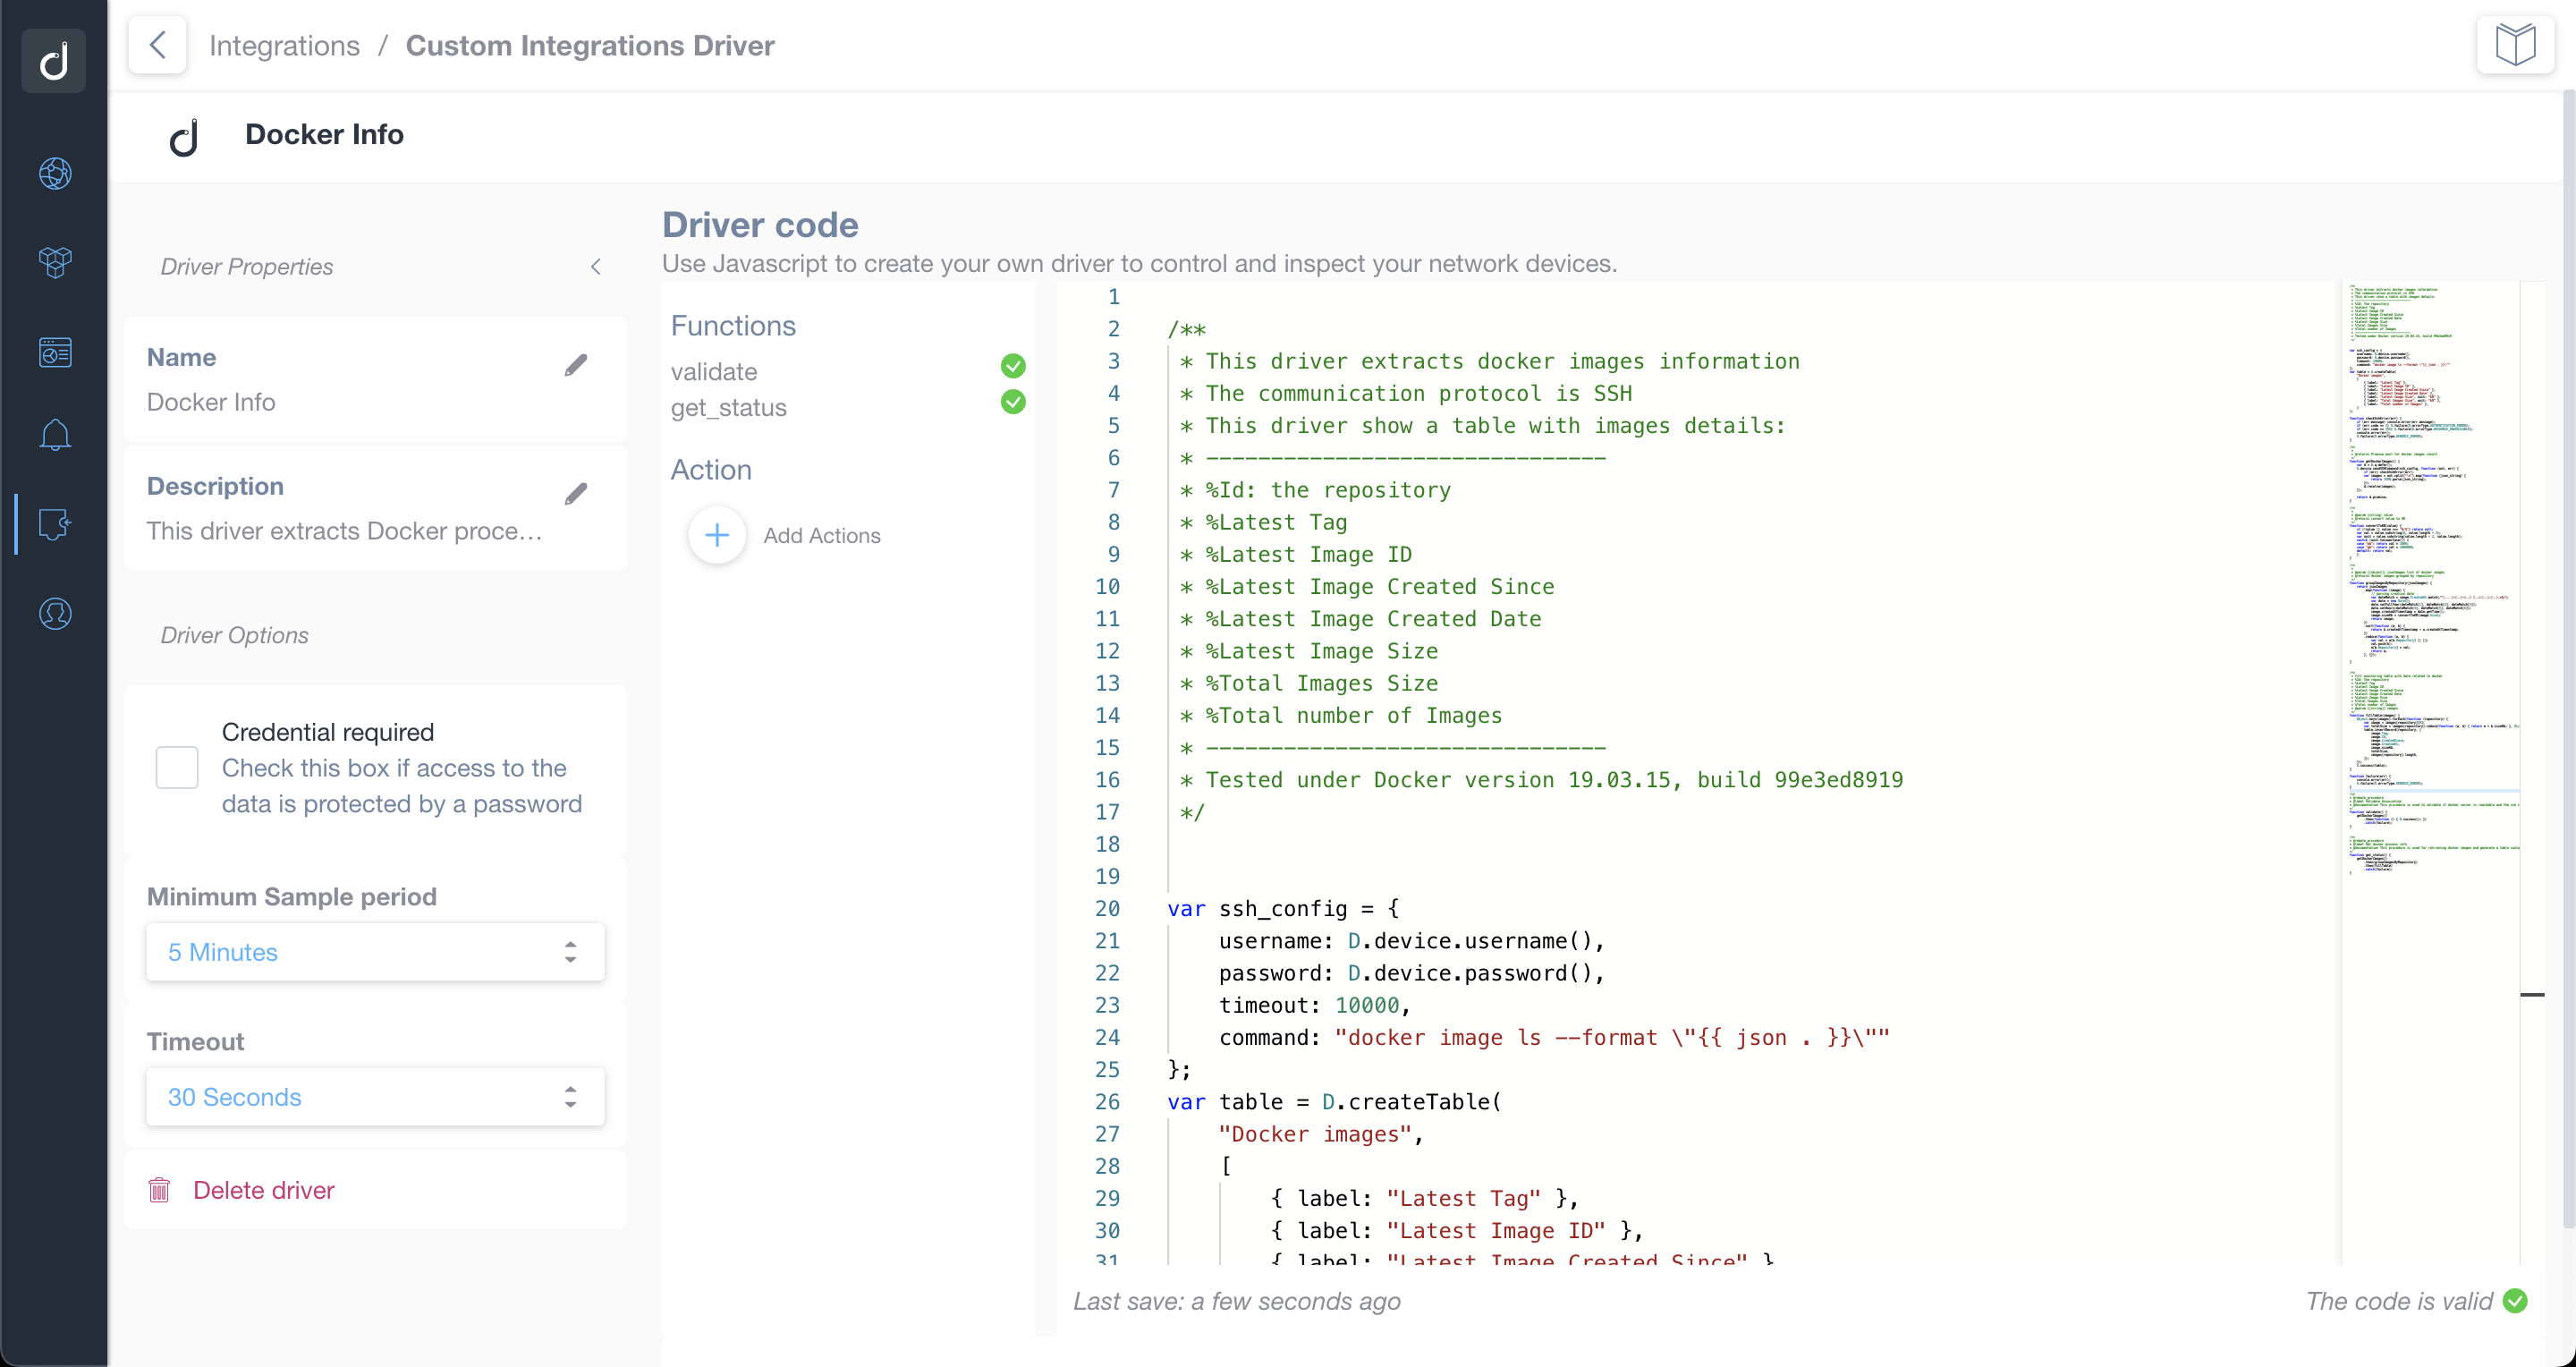
Task: Click the 'var table = D.createTable(' line
Action: pyautogui.click(x=1334, y=1102)
